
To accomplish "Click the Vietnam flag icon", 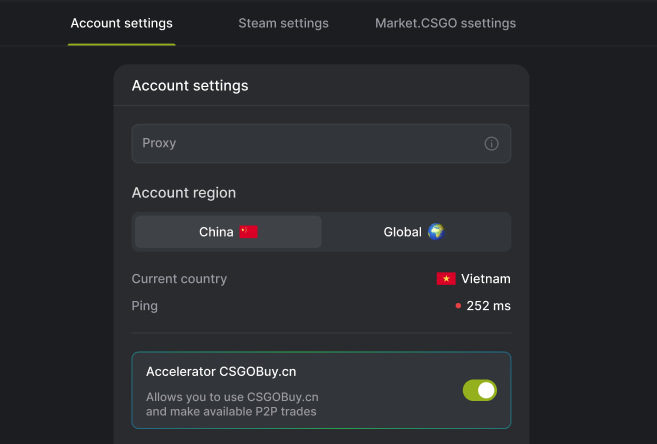I will (x=446, y=279).
